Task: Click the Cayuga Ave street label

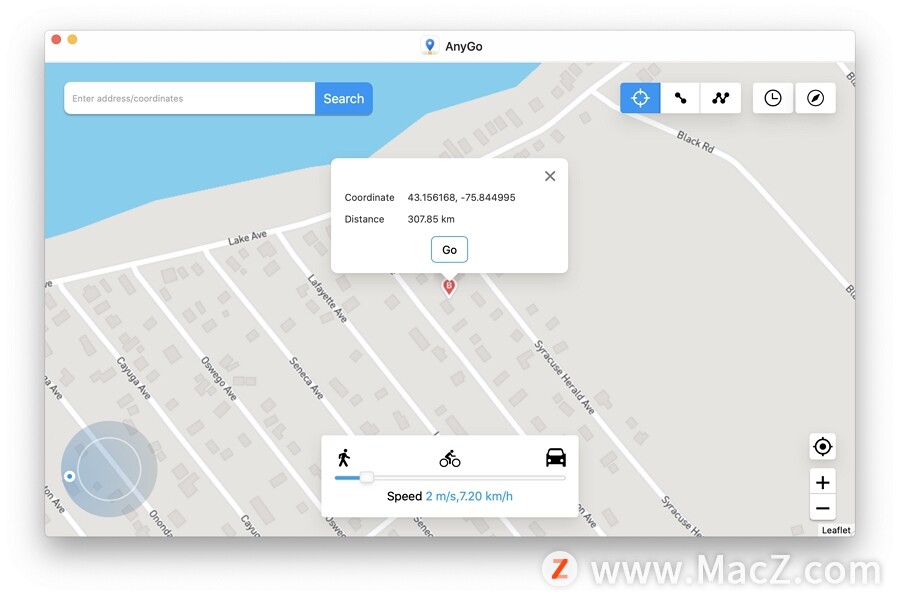Action: pos(134,378)
